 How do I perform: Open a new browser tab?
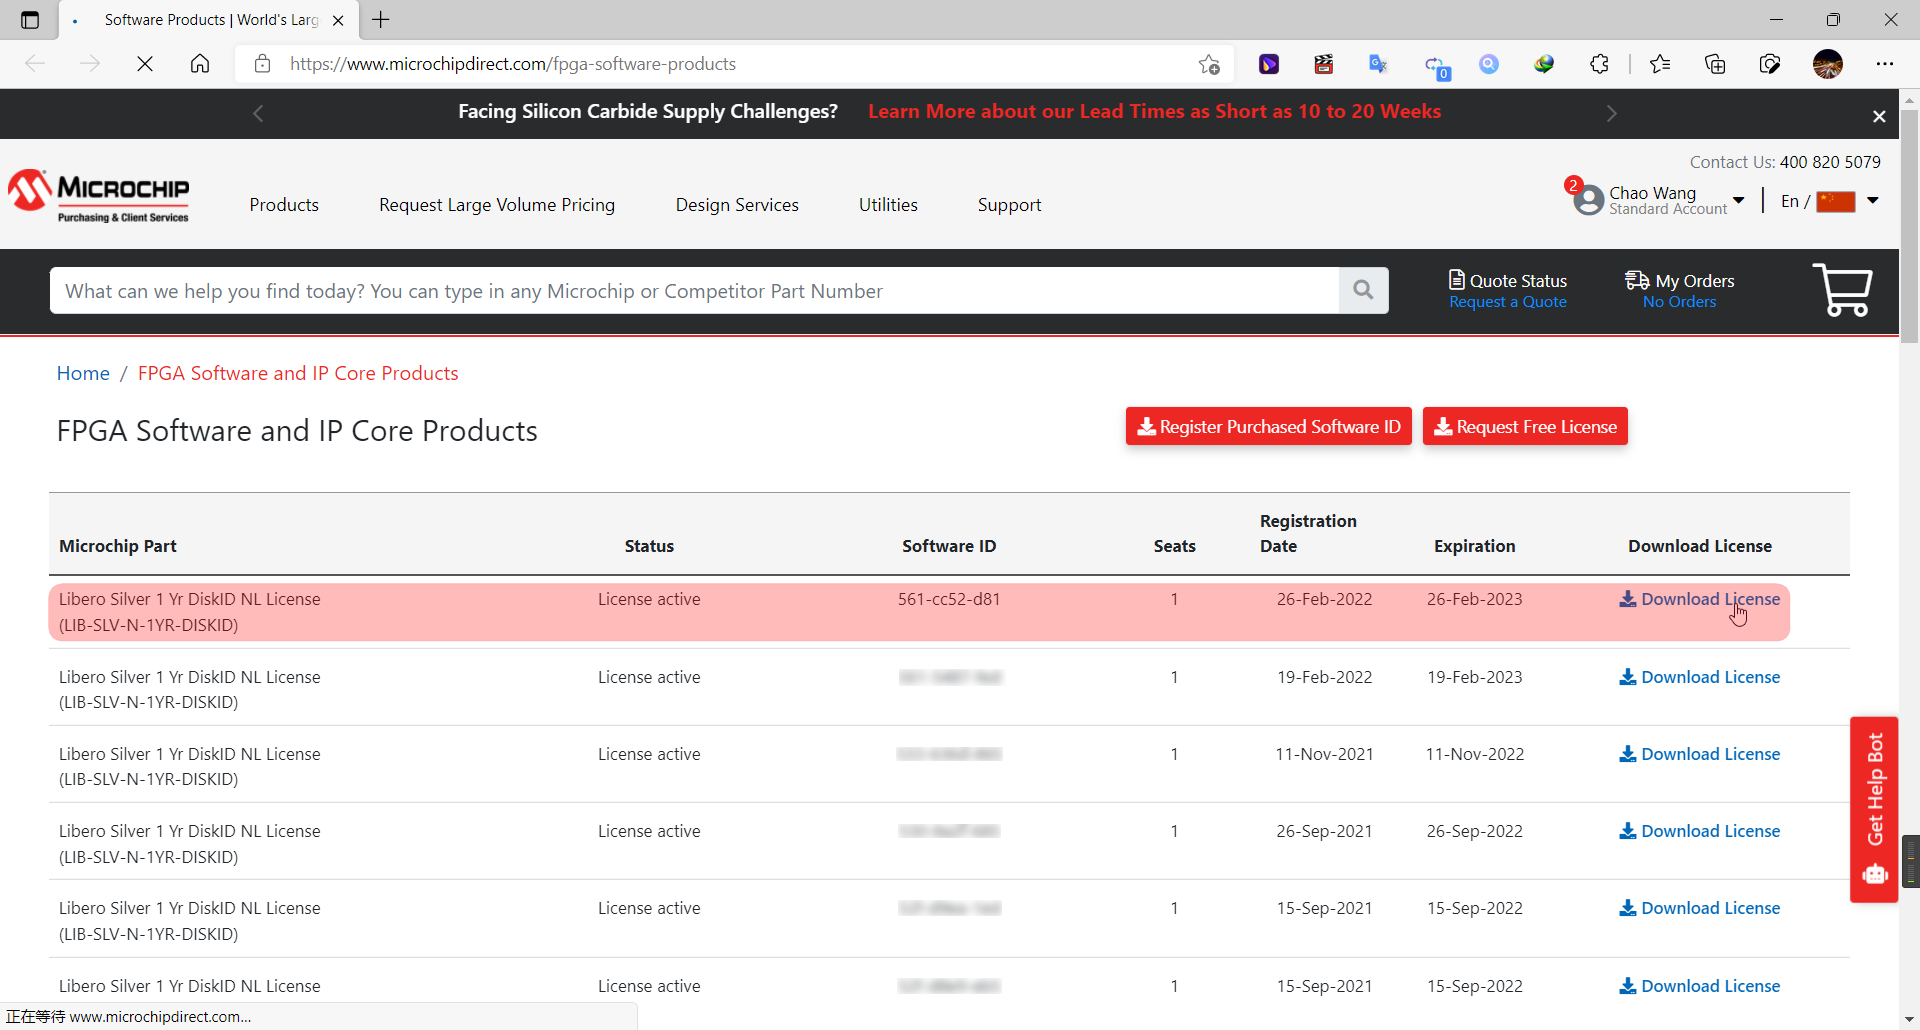click(x=381, y=19)
